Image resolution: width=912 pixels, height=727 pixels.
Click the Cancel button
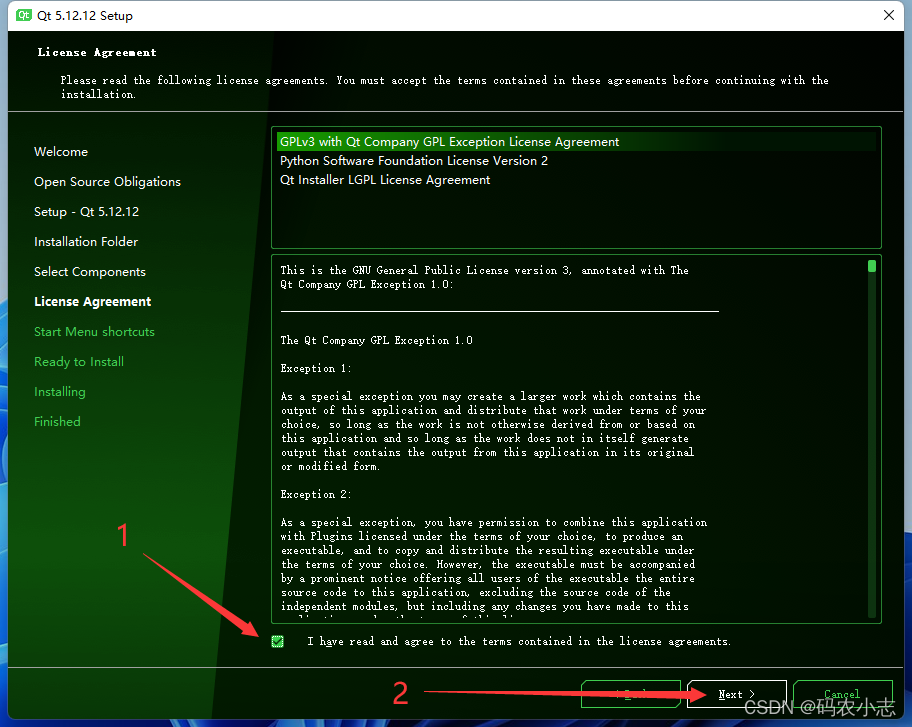click(x=842, y=693)
